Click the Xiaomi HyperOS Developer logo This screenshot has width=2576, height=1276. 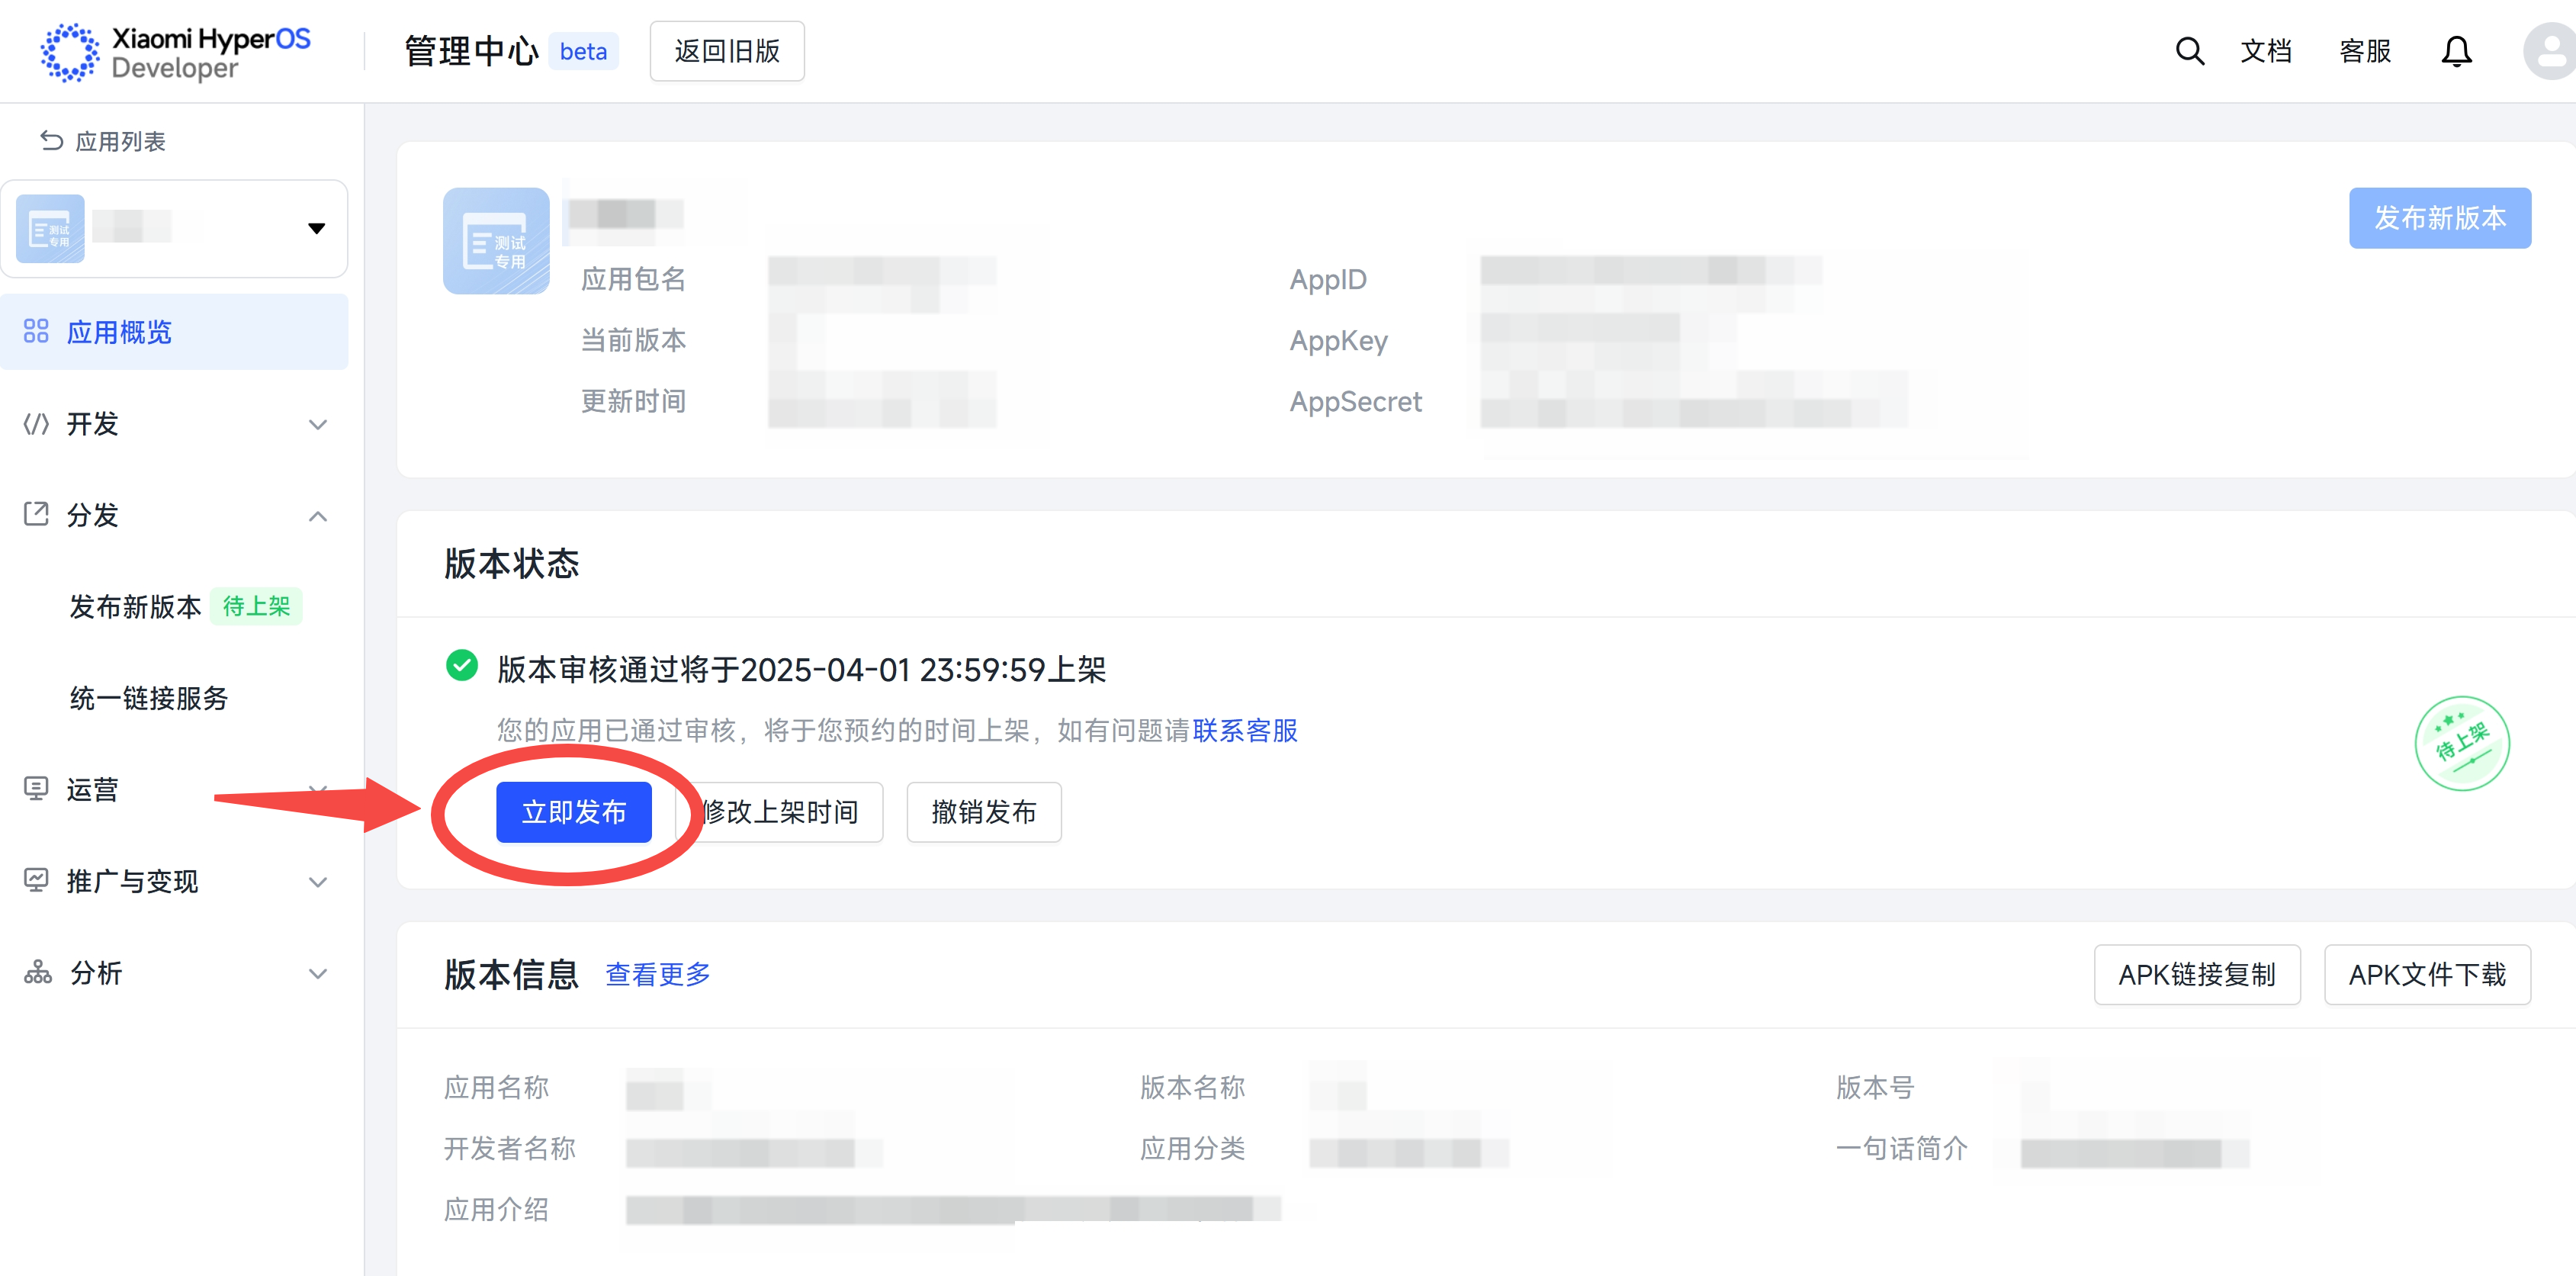(176, 52)
